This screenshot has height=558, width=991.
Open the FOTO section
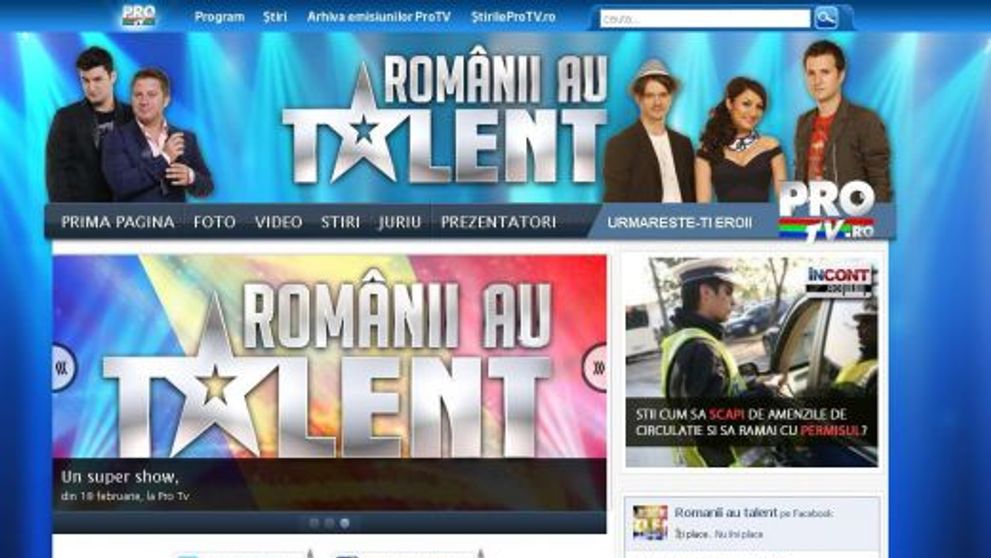214,222
